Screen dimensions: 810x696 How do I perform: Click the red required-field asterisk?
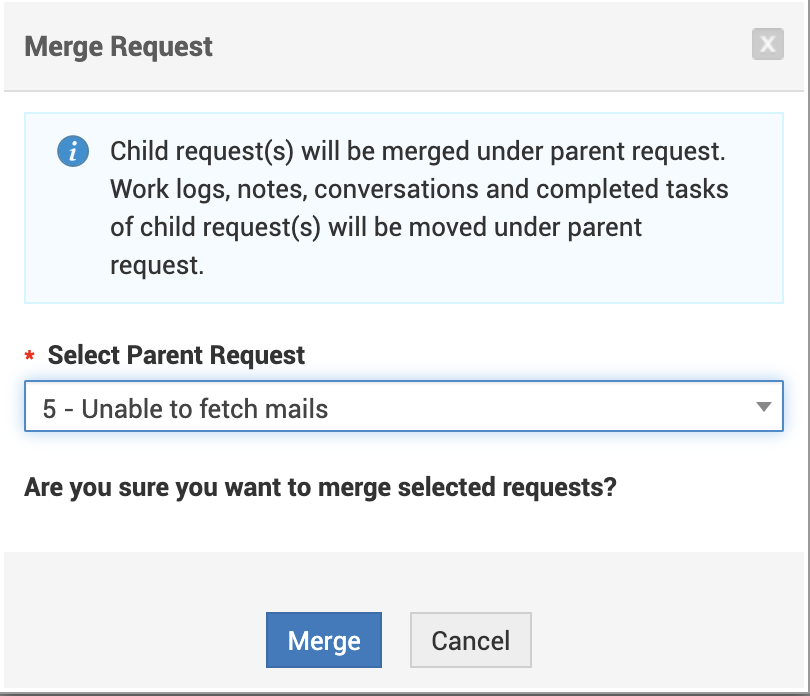(30, 357)
